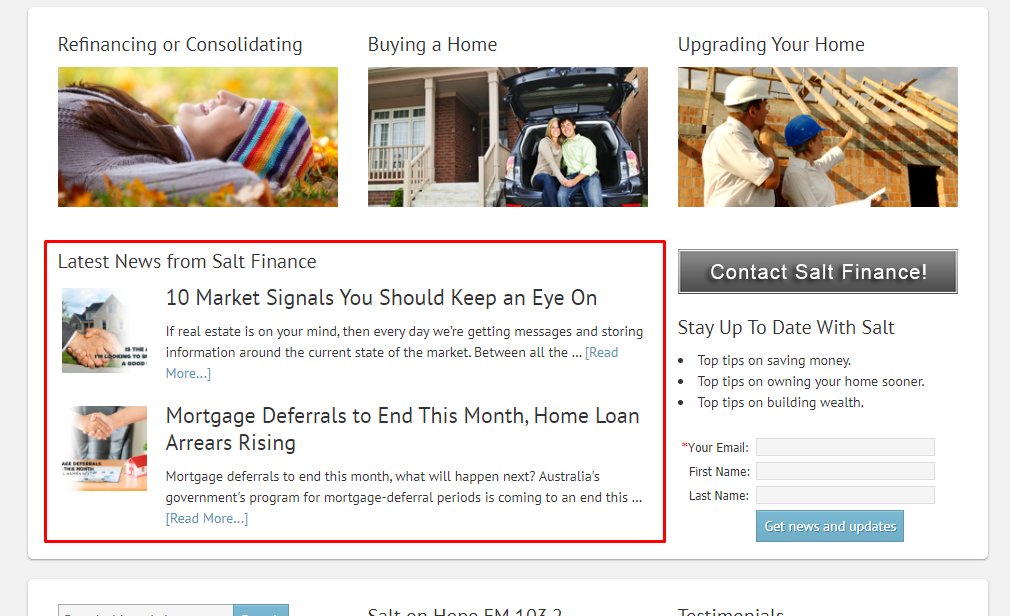
Task: Open the Buying a Home heading link
Action: point(432,44)
